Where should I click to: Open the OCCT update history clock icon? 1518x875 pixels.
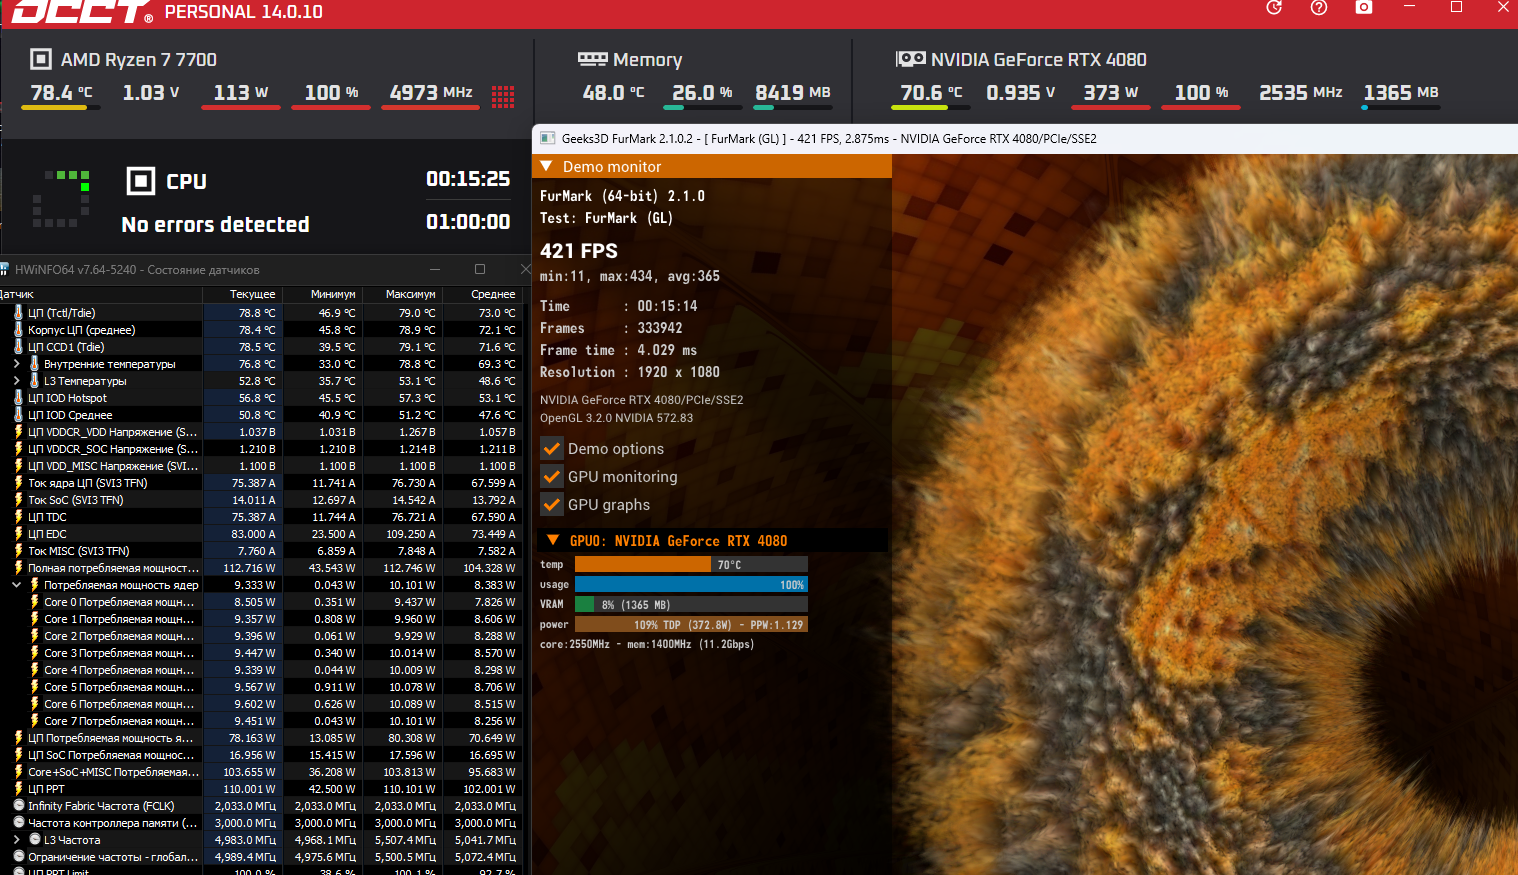point(1274,8)
